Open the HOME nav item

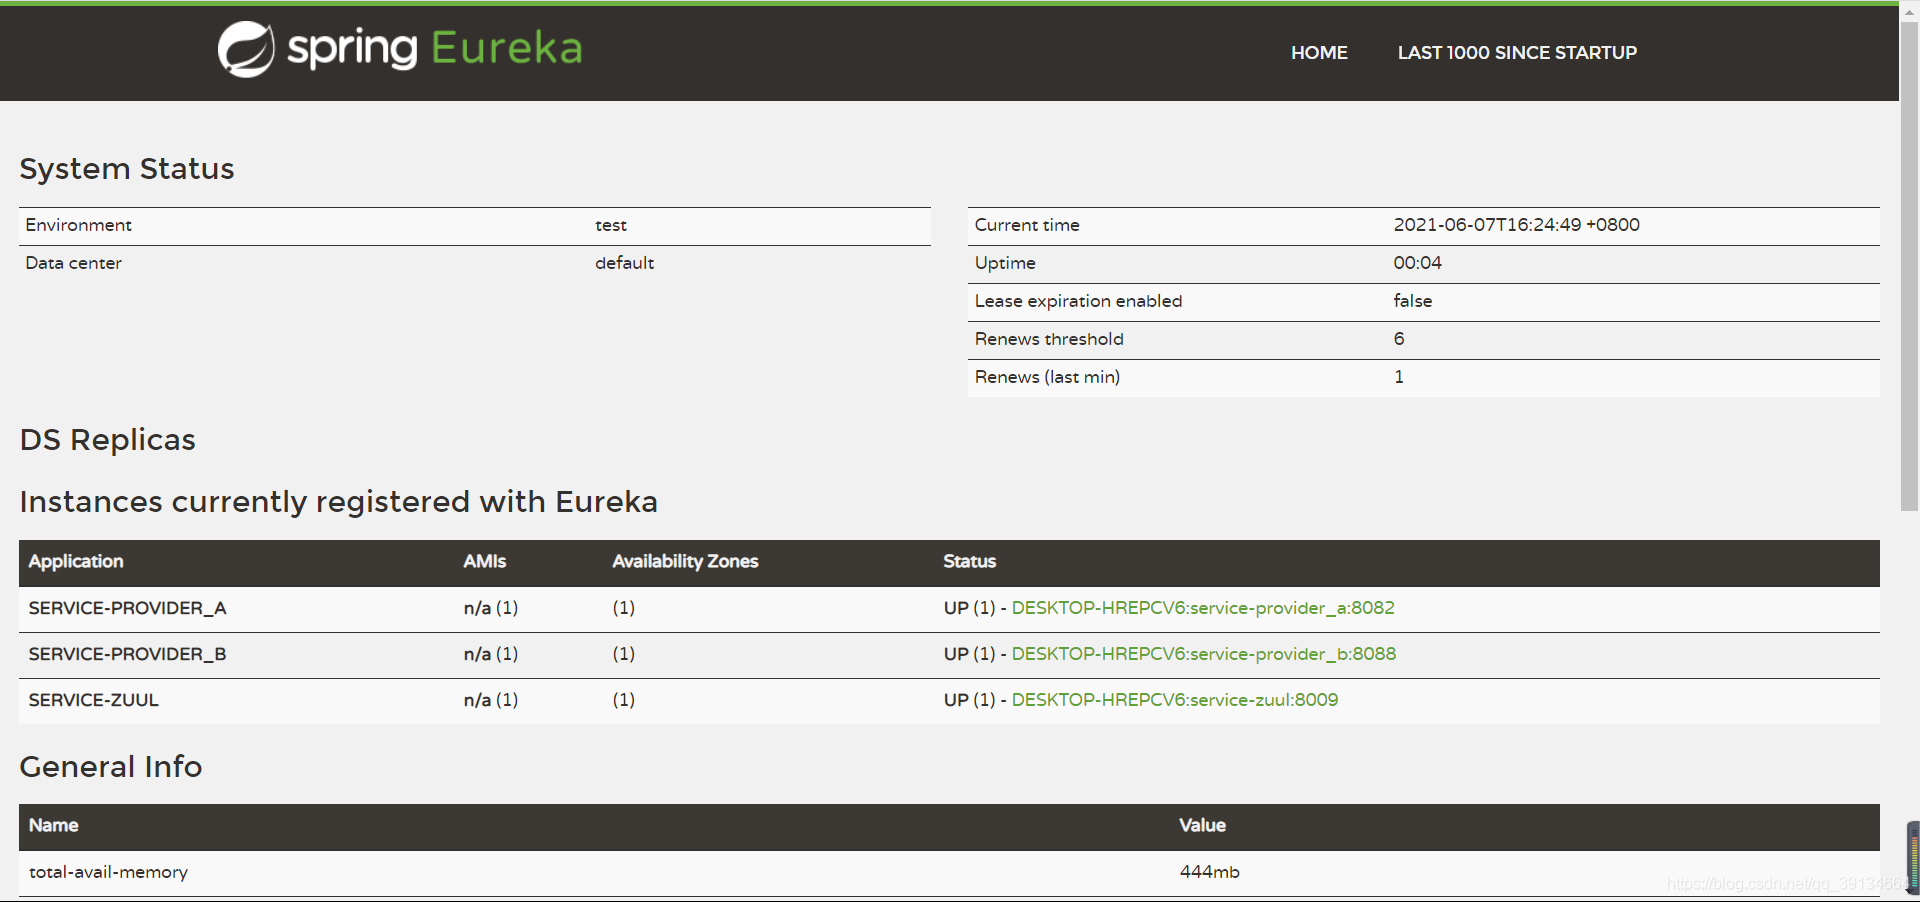click(1319, 53)
